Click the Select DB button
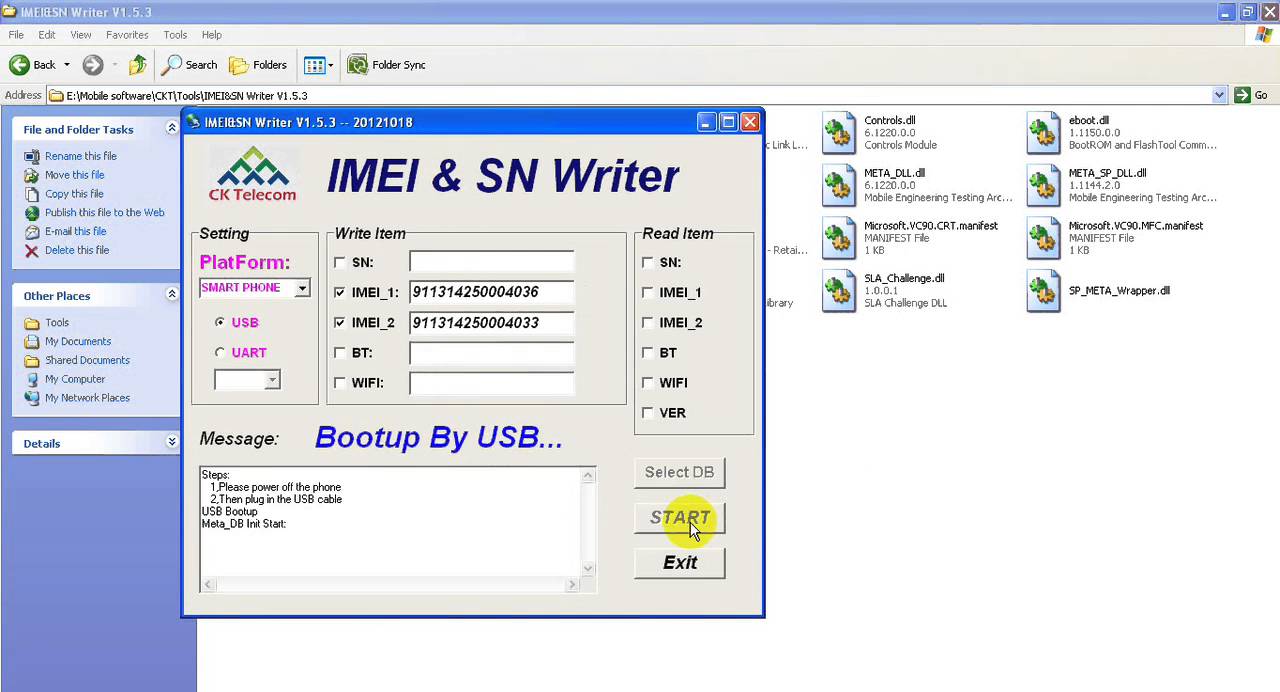Screen dimensions: 1280x692 click(x=680, y=472)
